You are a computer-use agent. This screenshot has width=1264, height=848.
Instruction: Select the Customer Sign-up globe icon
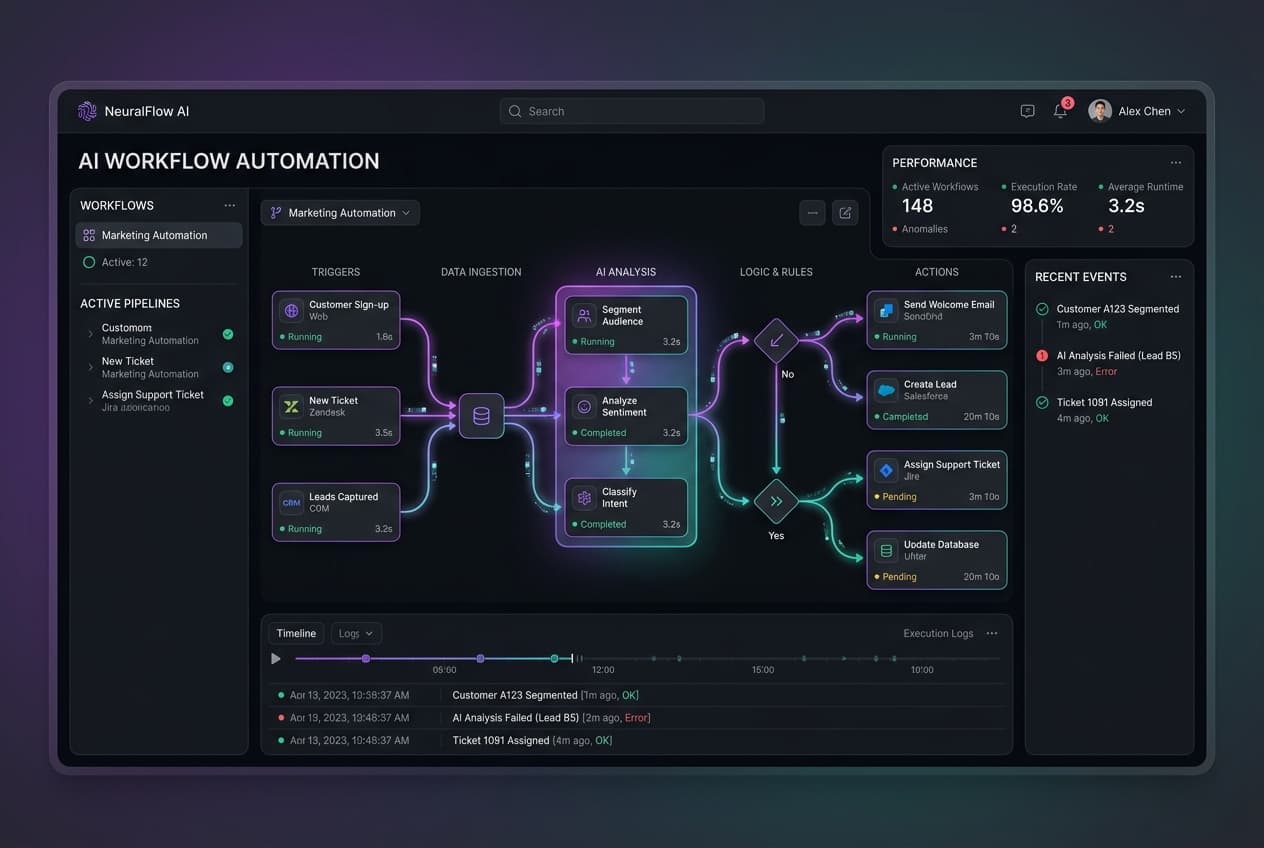(x=291, y=310)
